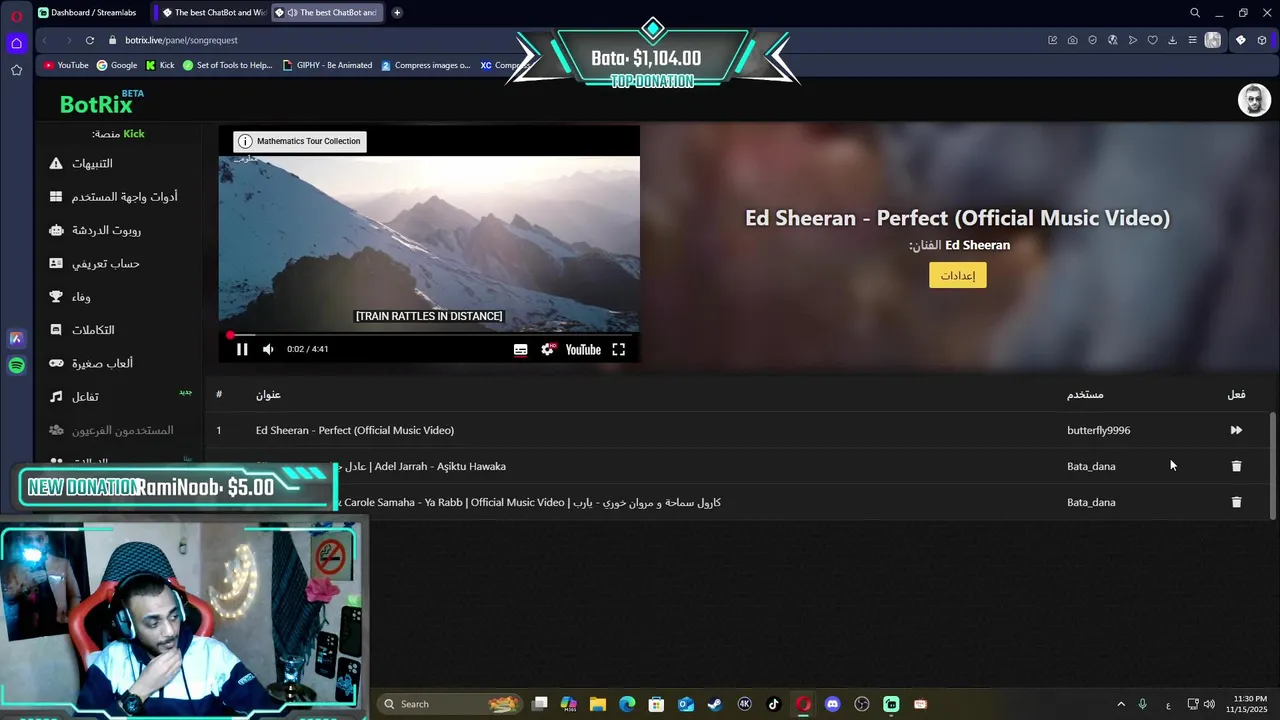Mute the video with the speaker icon
Screen dimensions: 1280x720
(268, 349)
